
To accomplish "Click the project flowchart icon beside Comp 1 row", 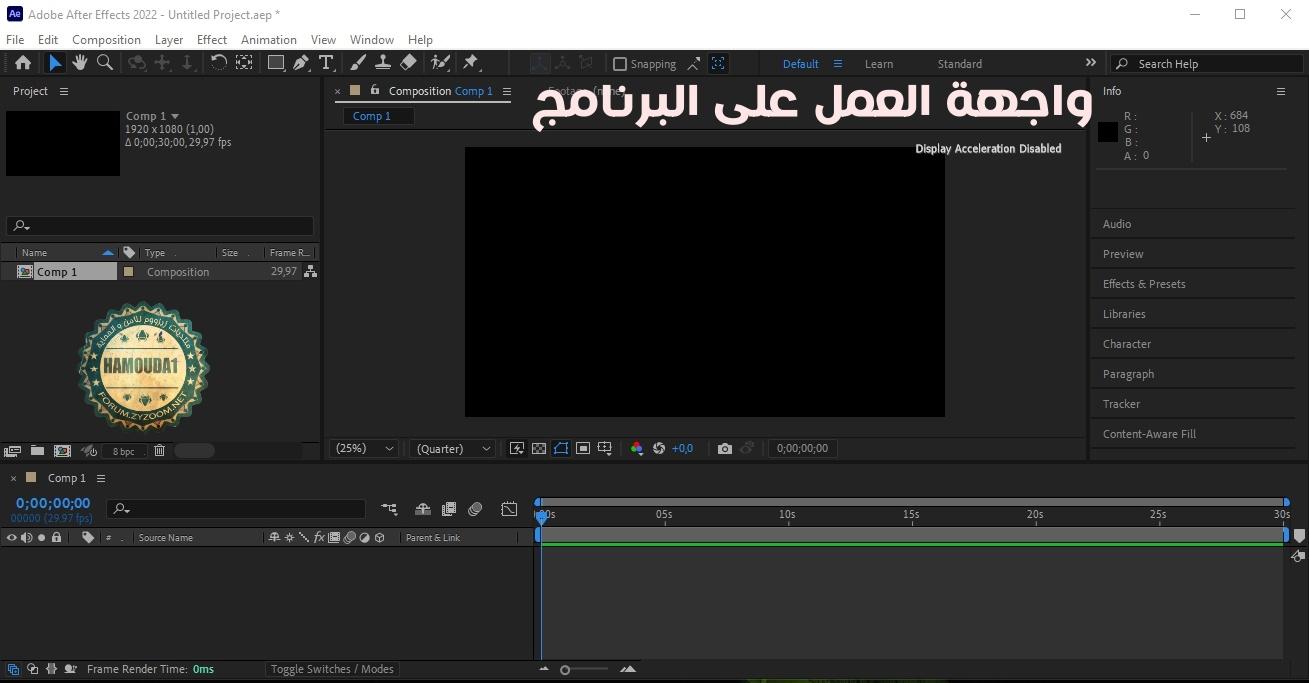I will (310, 271).
